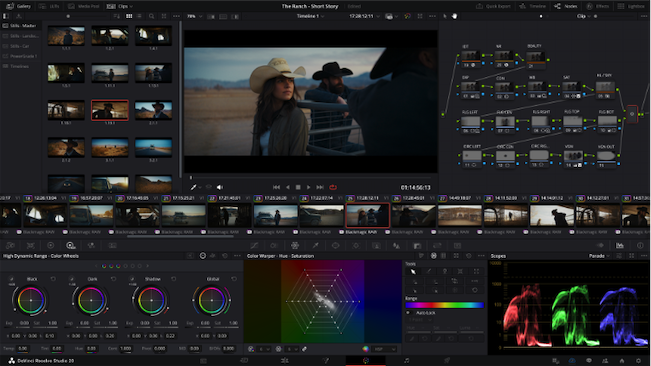Open the Scopes palette icon
This screenshot has height=366, width=651.
point(619,246)
